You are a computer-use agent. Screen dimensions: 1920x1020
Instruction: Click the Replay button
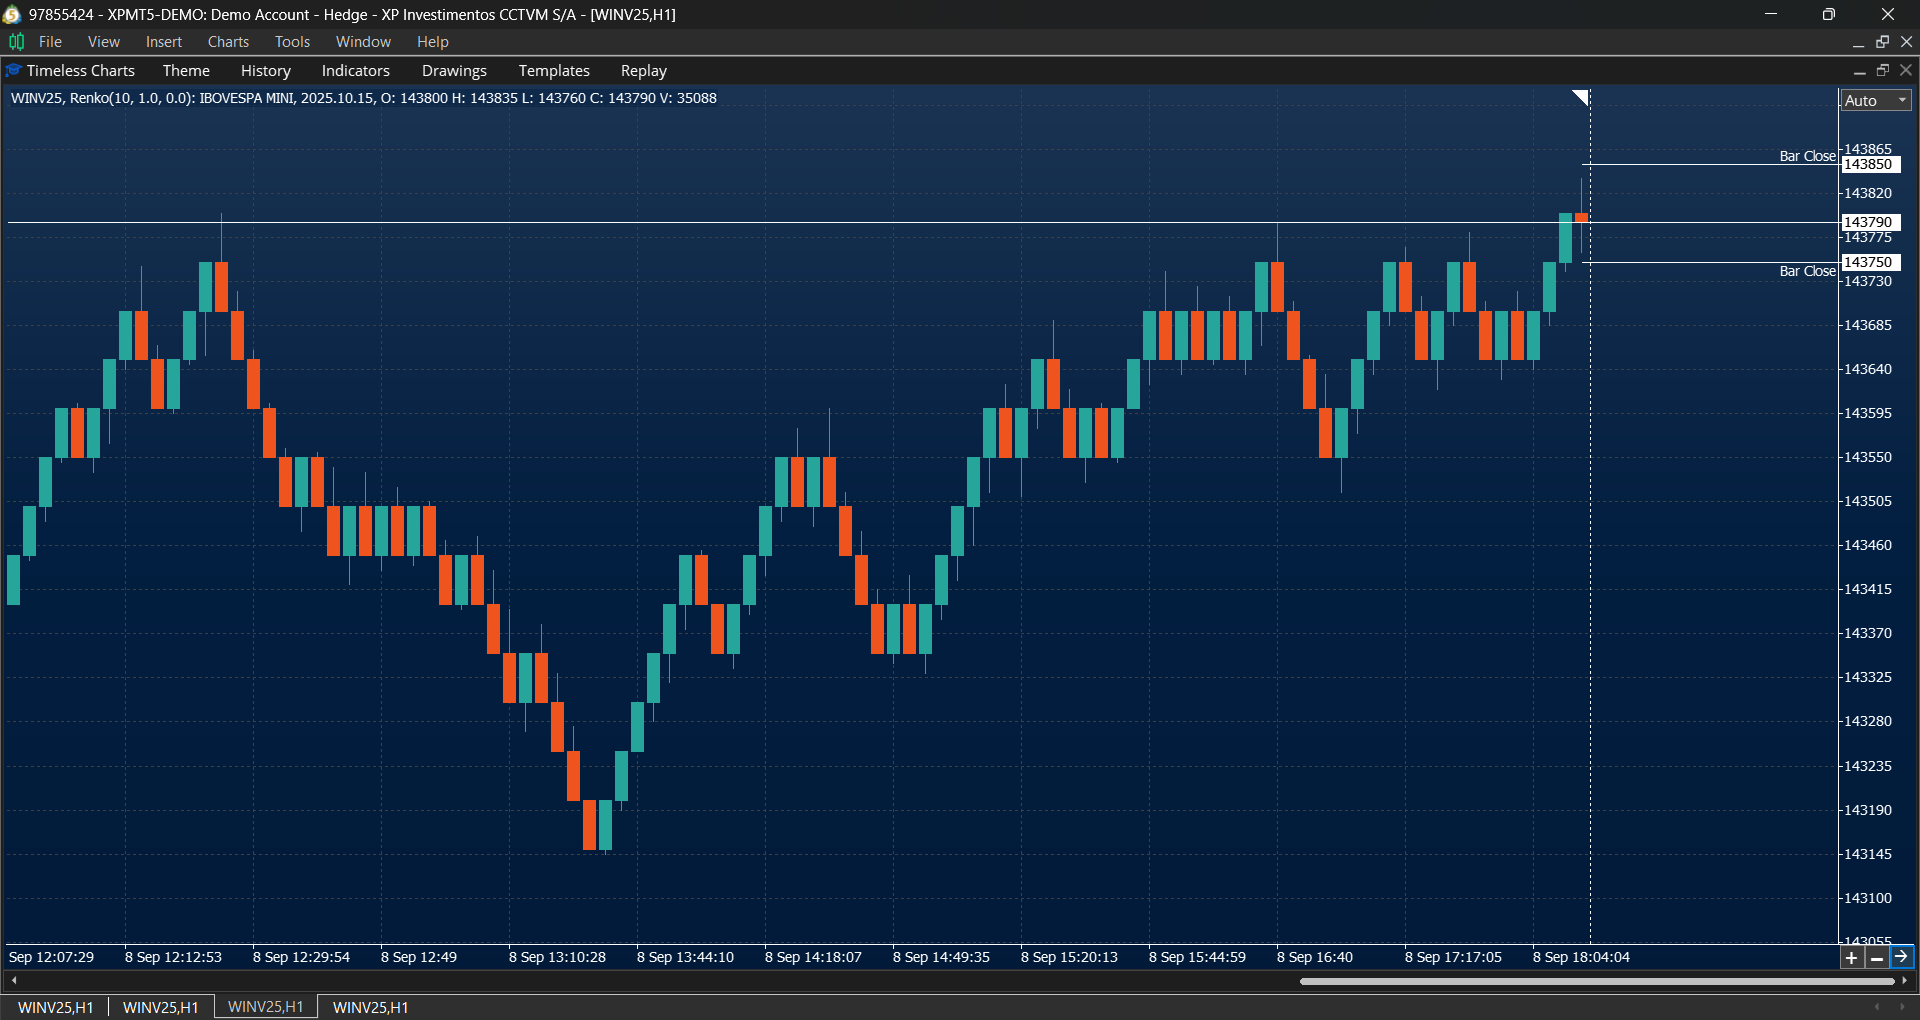click(x=643, y=71)
